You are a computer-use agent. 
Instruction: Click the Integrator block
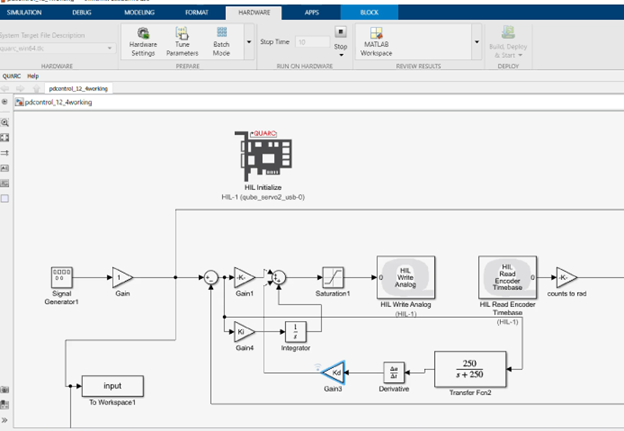click(x=297, y=330)
